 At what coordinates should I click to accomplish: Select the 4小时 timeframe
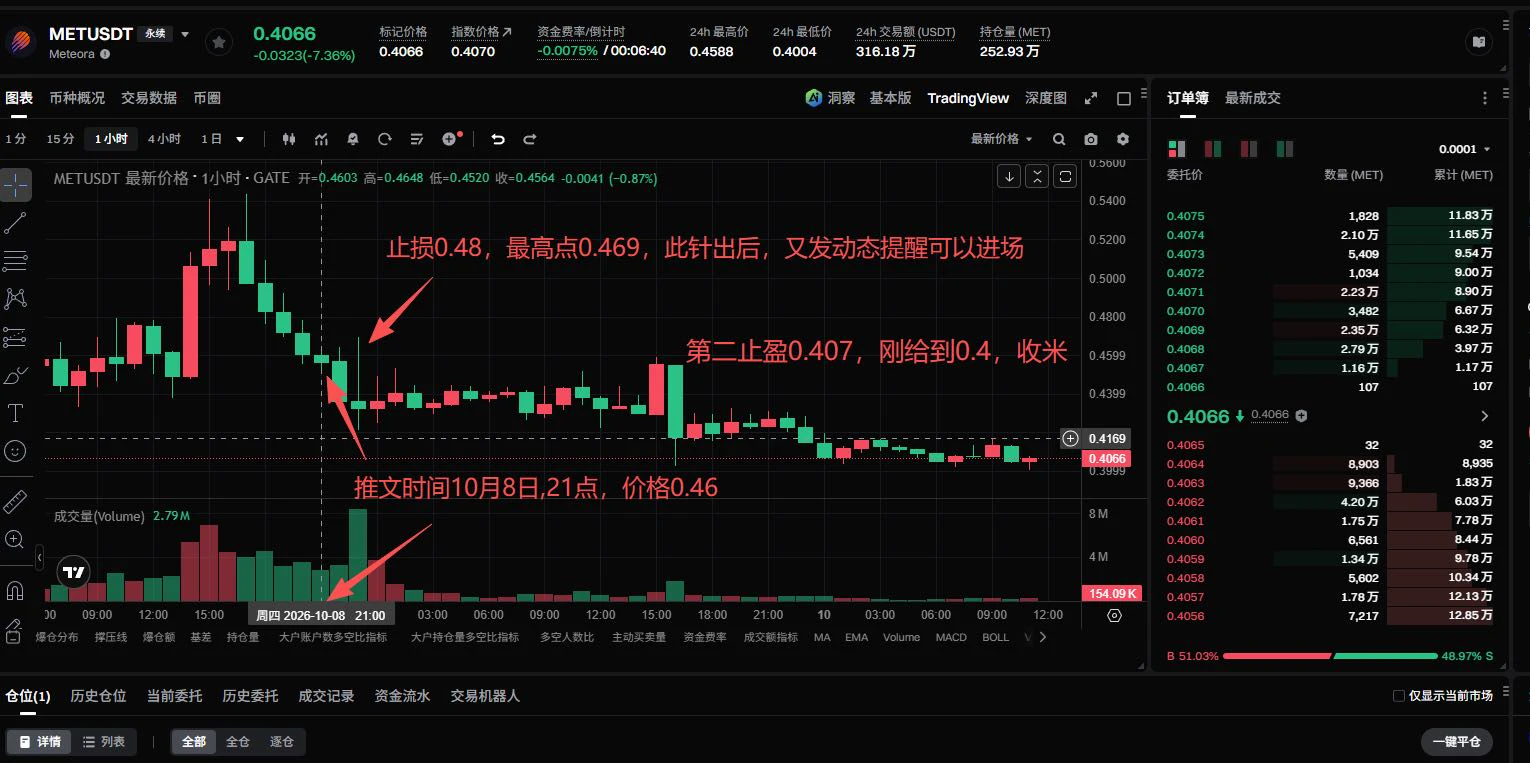click(x=164, y=139)
